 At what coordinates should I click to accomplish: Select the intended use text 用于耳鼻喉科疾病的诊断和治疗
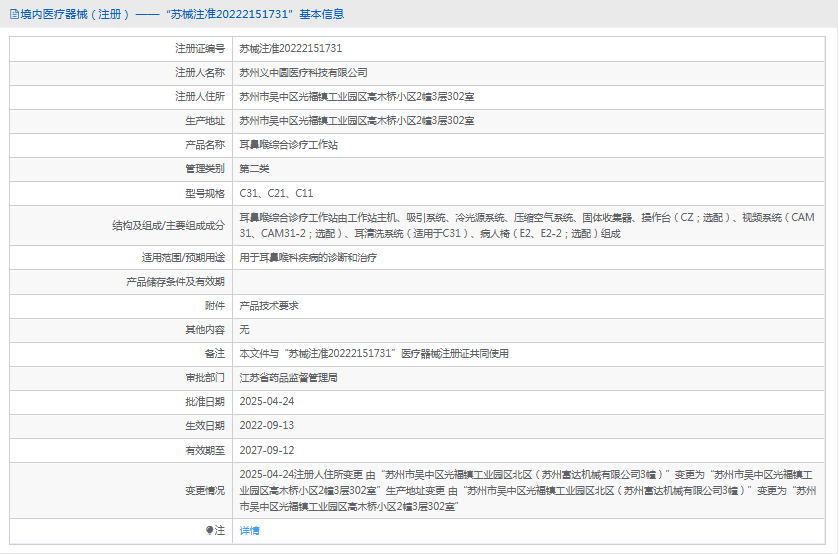point(308,257)
